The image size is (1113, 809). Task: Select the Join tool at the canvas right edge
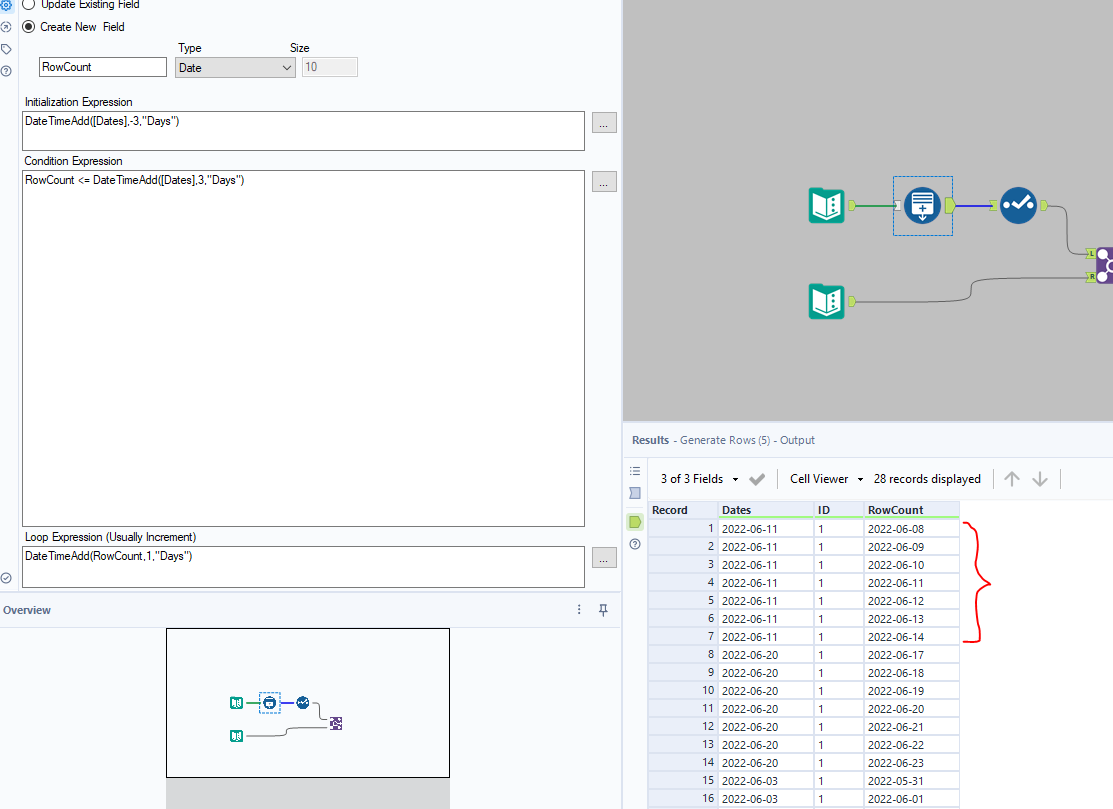(x=1105, y=264)
